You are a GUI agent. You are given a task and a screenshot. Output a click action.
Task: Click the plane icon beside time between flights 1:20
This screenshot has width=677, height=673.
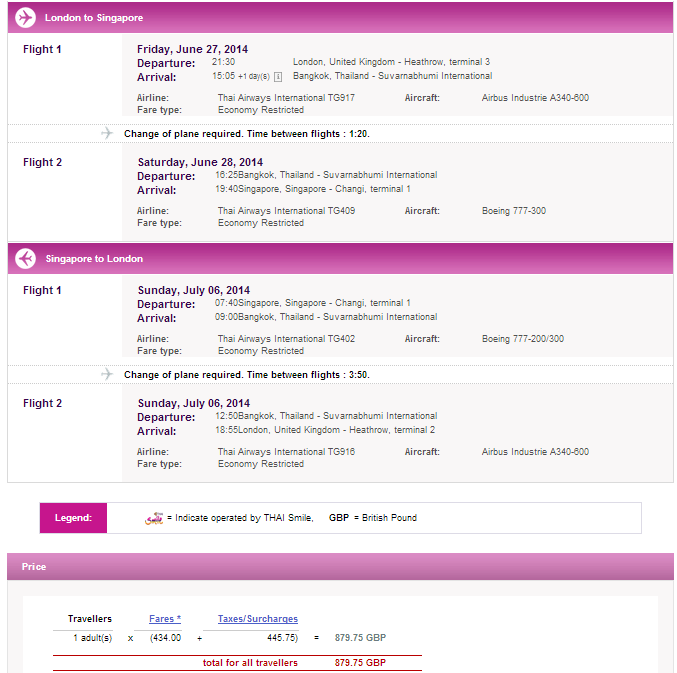click(107, 133)
